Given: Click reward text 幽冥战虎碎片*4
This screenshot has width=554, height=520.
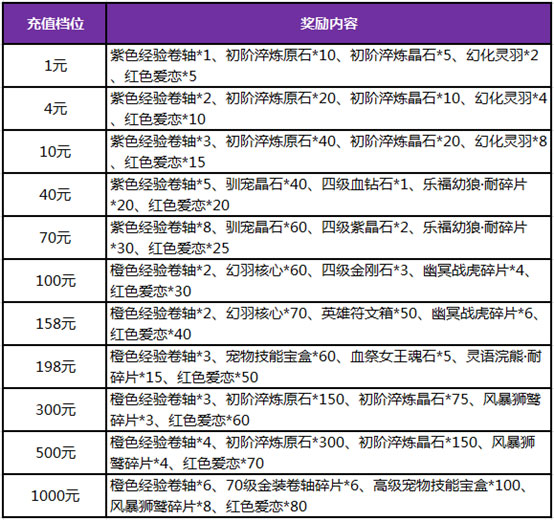Looking at the screenshot, I should (473, 271).
